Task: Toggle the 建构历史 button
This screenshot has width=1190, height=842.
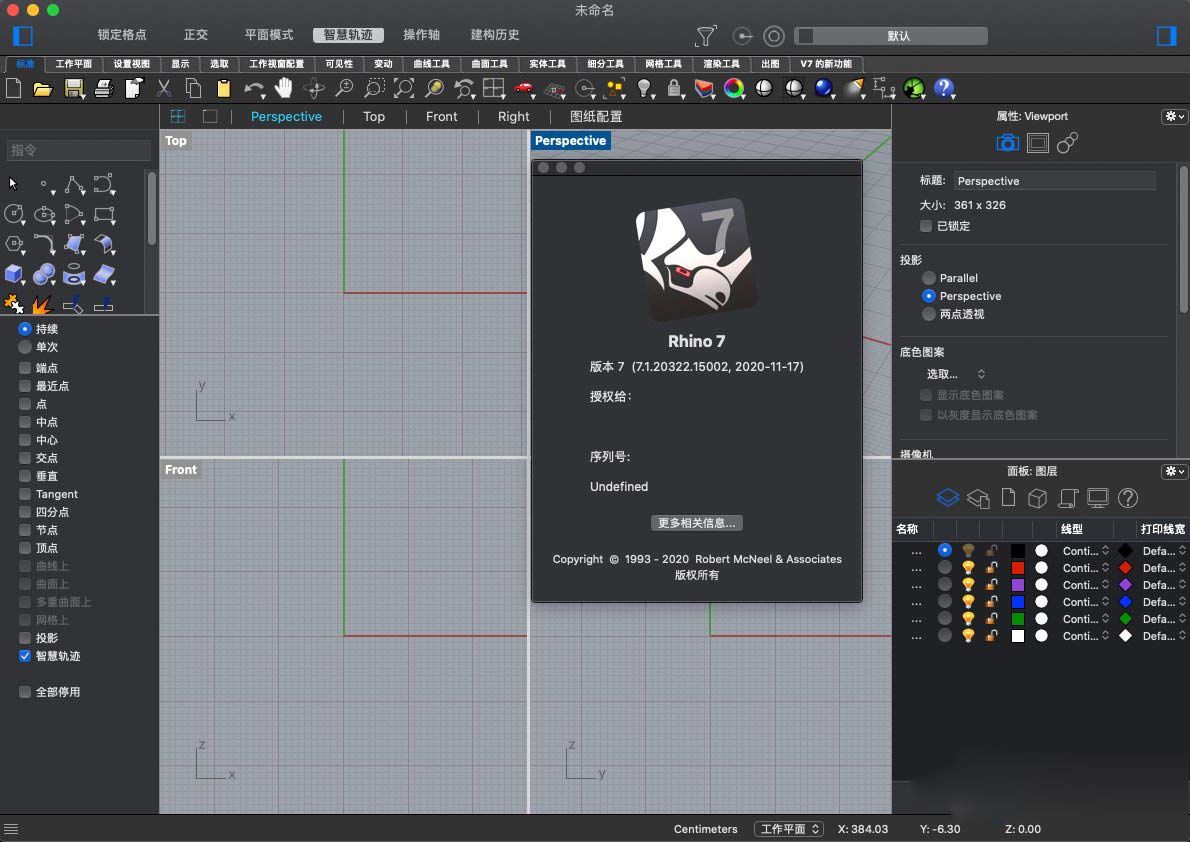Action: coord(495,35)
